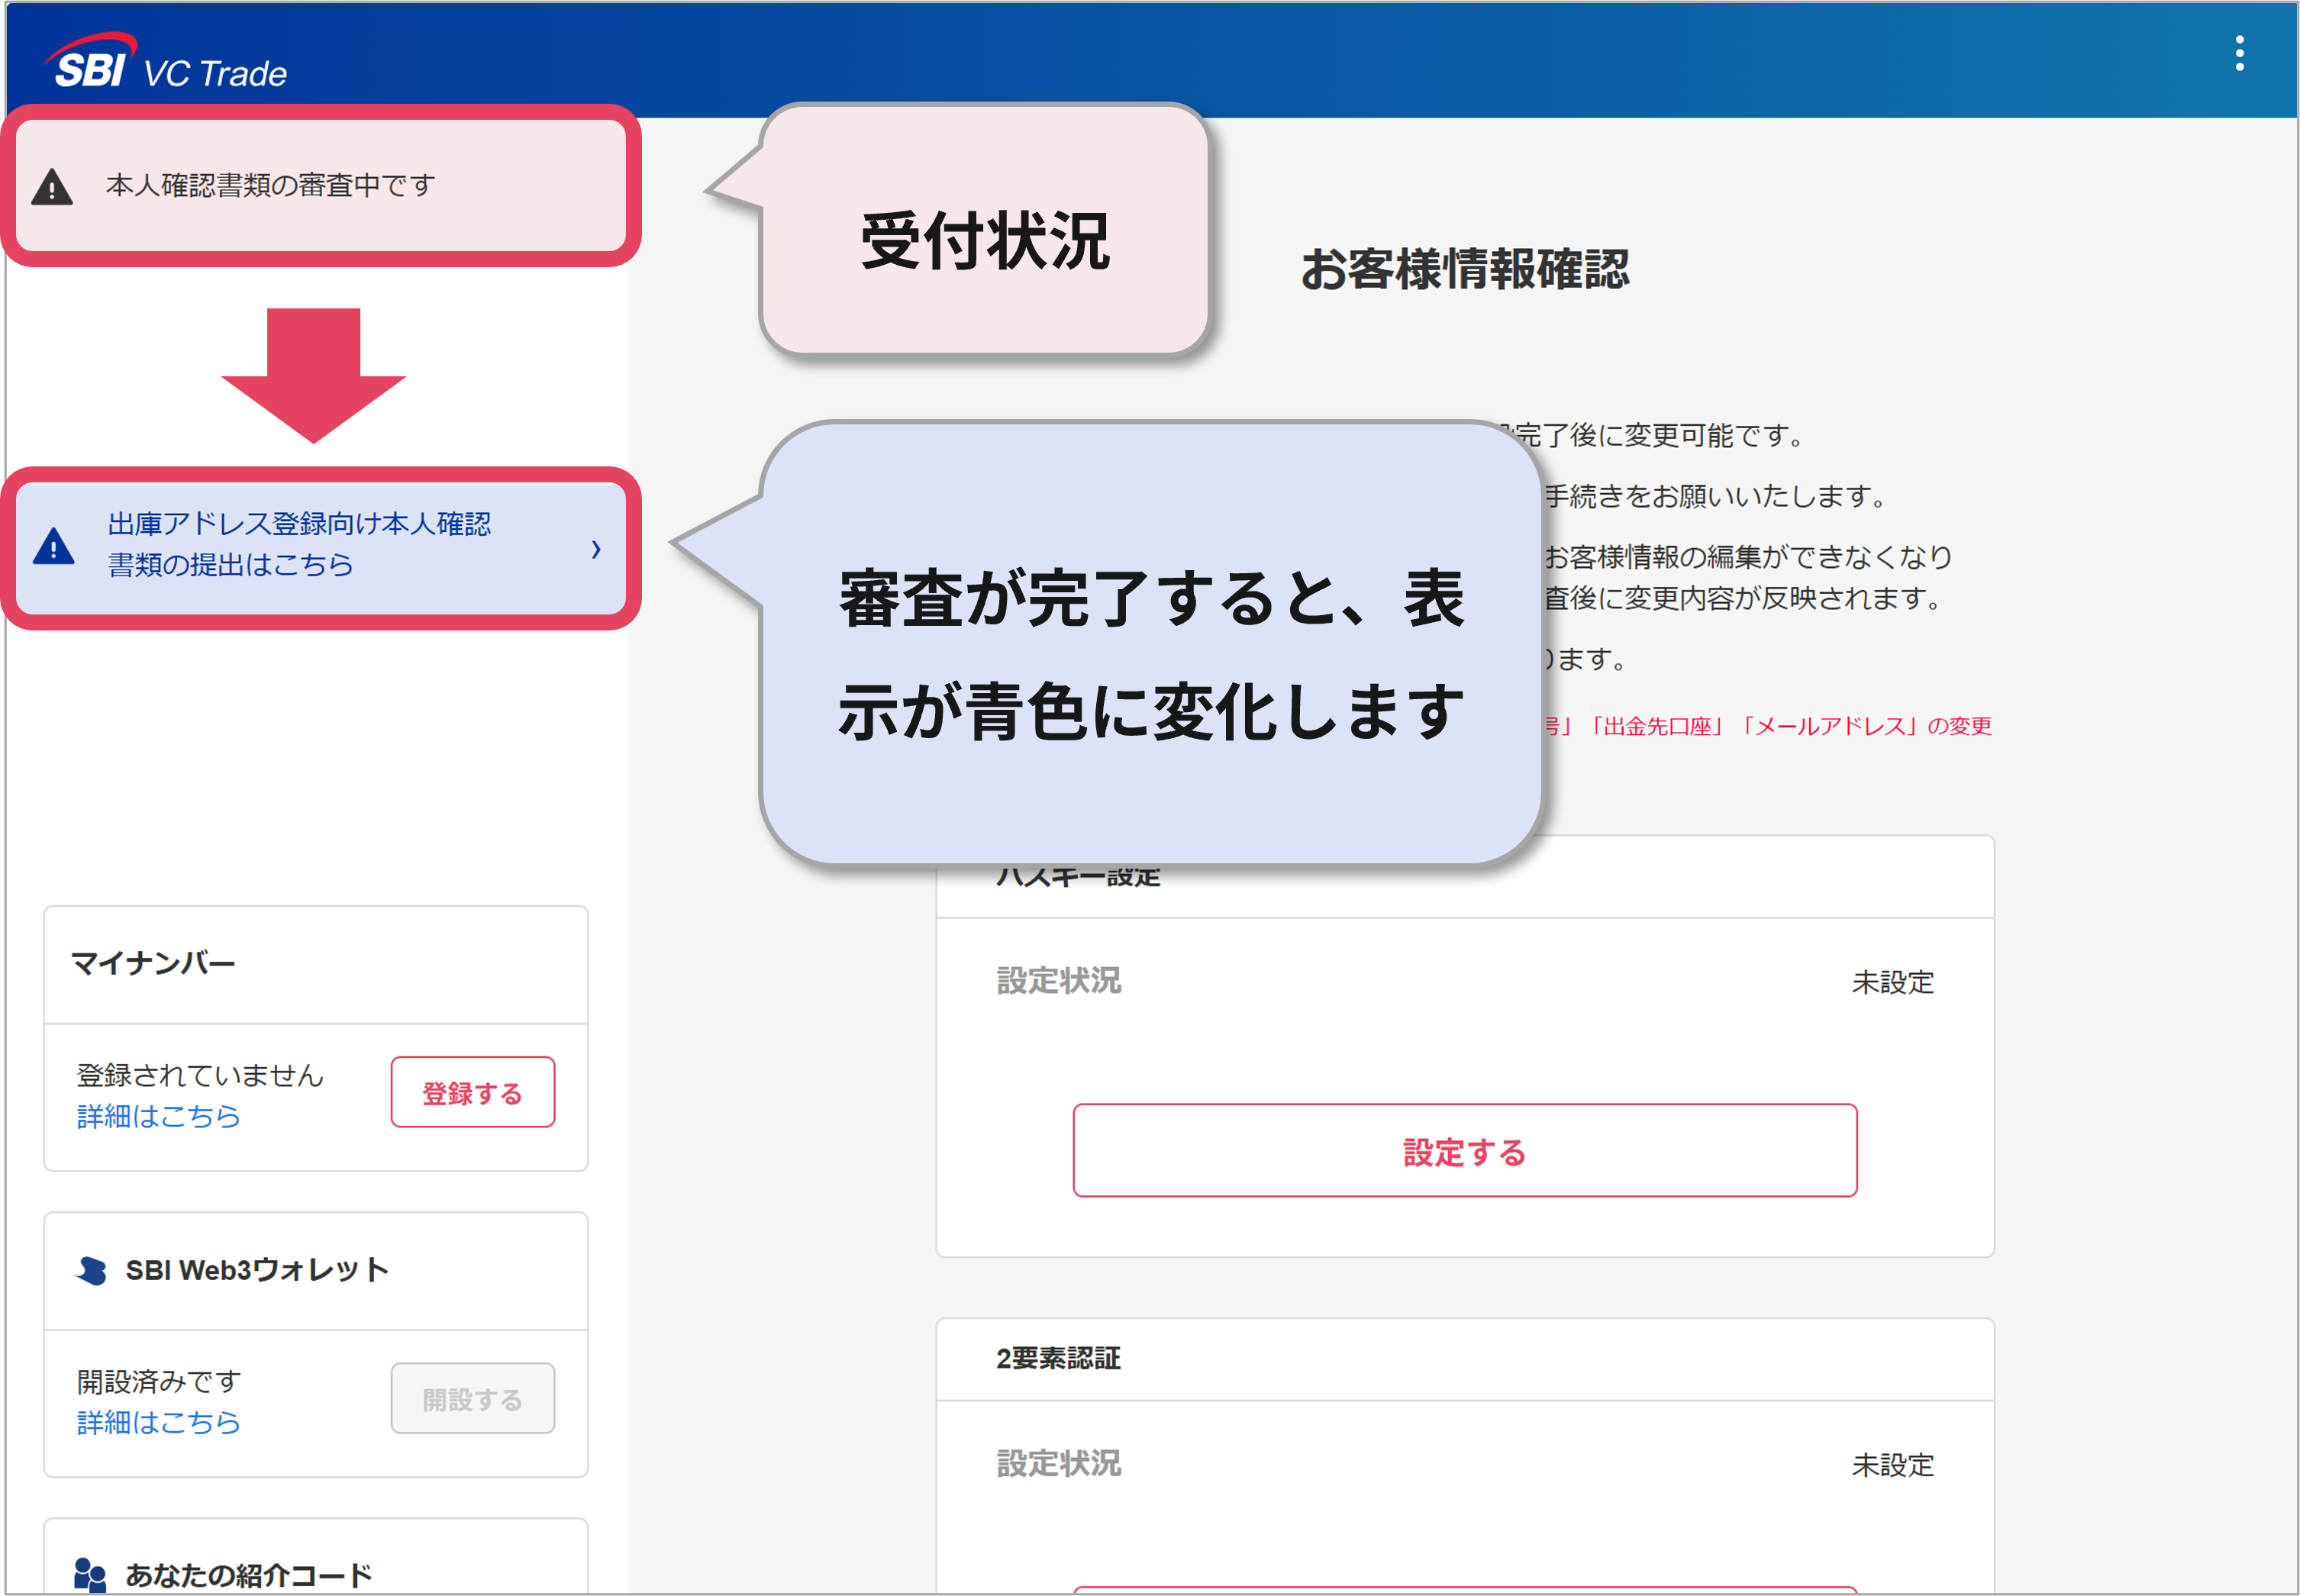Open the three-dot menu in the header
This screenshot has height=1596, width=2300.
(x=2239, y=53)
